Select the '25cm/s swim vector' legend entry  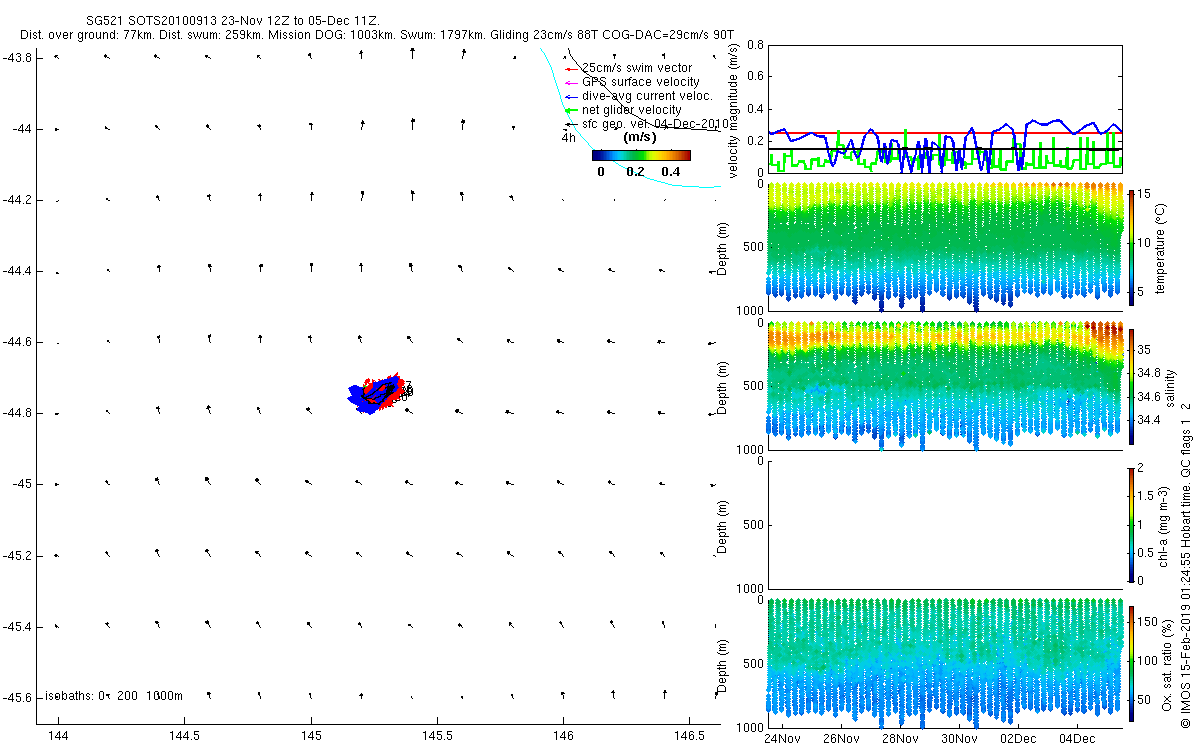tap(637, 68)
